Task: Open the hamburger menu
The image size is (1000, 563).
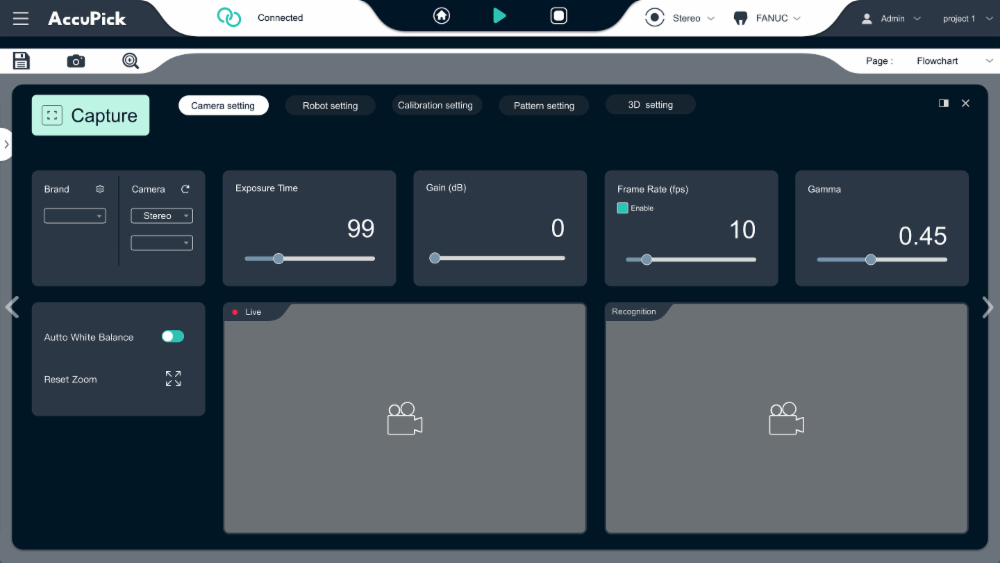Action: [21, 18]
